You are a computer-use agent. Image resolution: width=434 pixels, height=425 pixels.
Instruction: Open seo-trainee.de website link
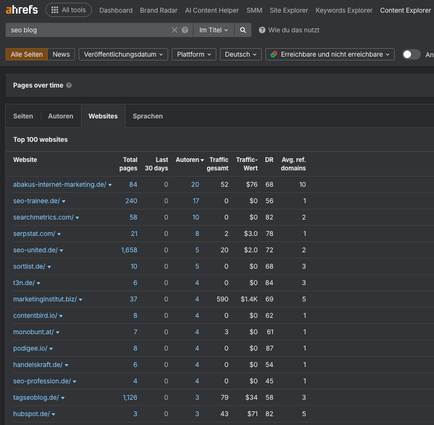pyautogui.click(x=36, y=201)
